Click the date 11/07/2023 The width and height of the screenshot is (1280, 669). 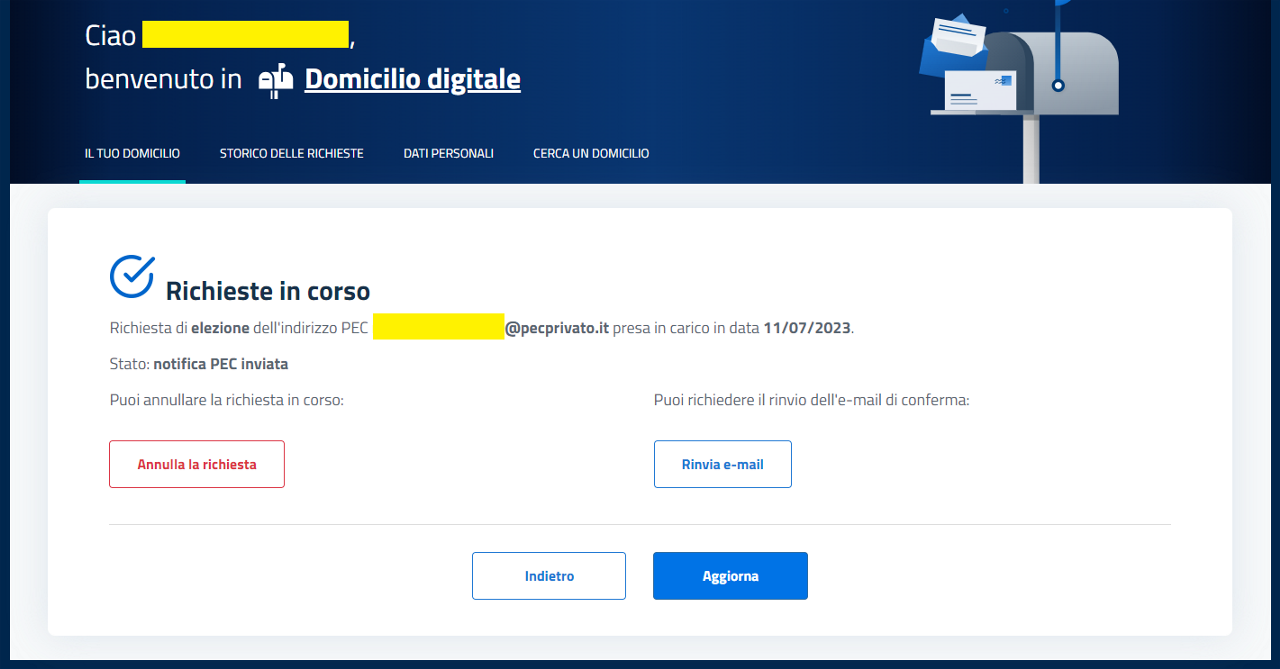point(807,328)
